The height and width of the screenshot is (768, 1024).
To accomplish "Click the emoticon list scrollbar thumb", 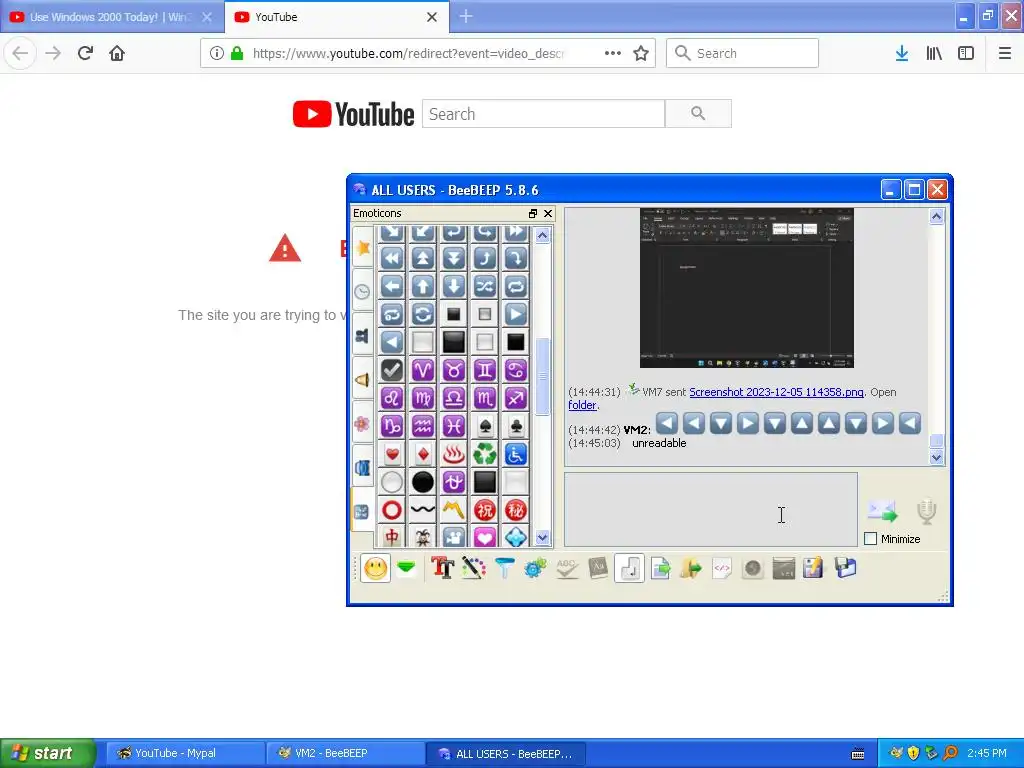I will [542, 376].
